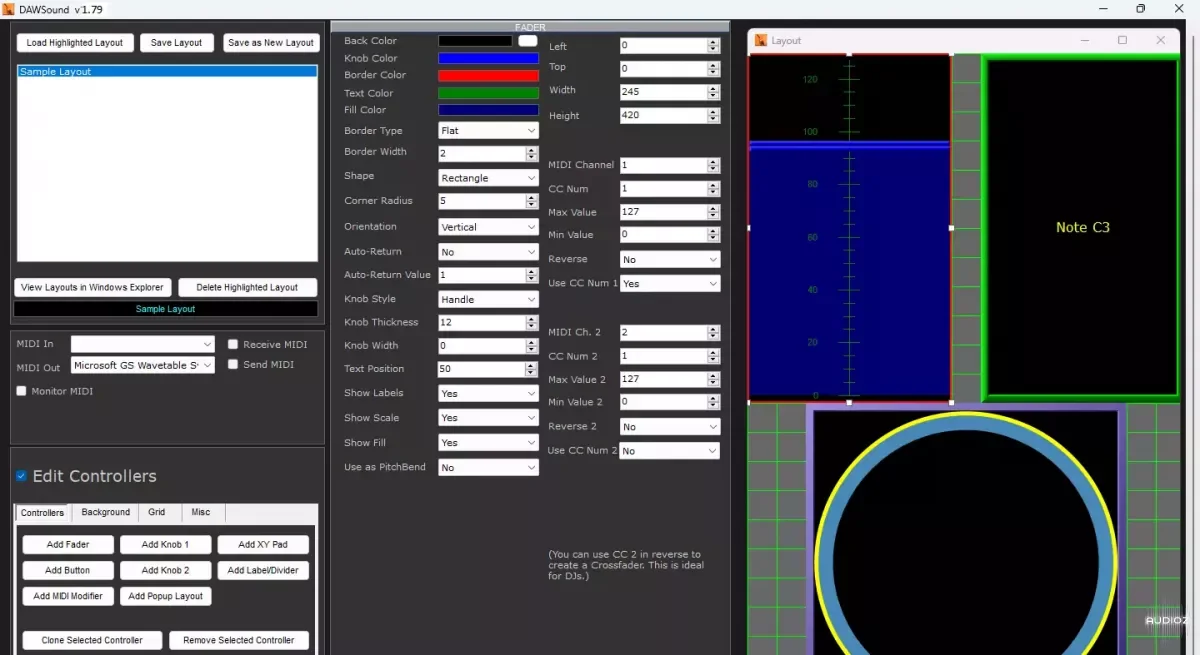Open the Show Labels dropdown
Image resolution: width=1200 pixels, height=655 pixels.
pos(488,393)
